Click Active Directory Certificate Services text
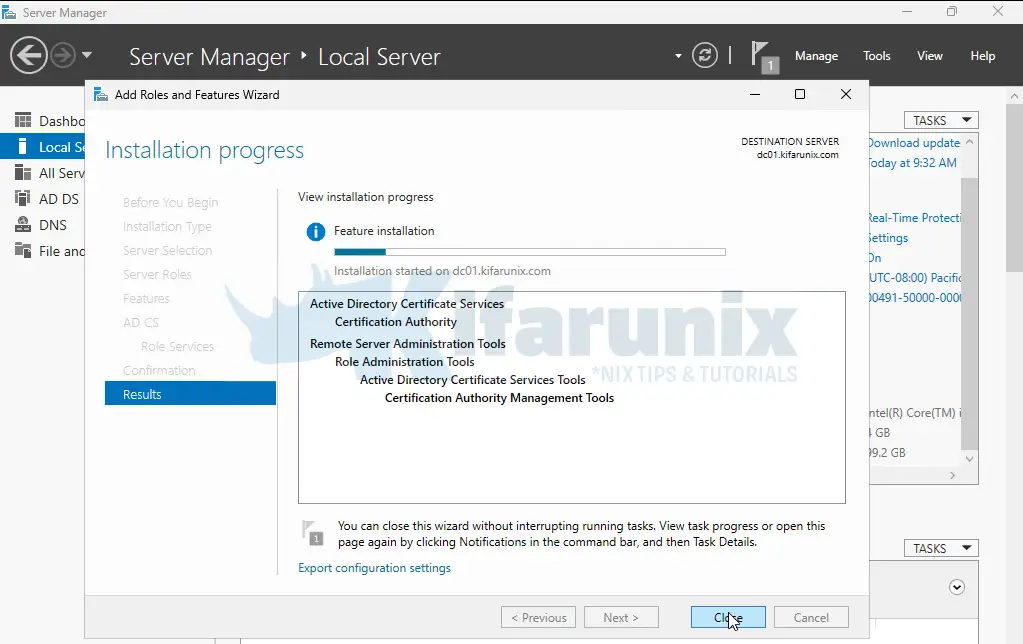This screenshot has width=1023, height=644. [x=406, y=303]
